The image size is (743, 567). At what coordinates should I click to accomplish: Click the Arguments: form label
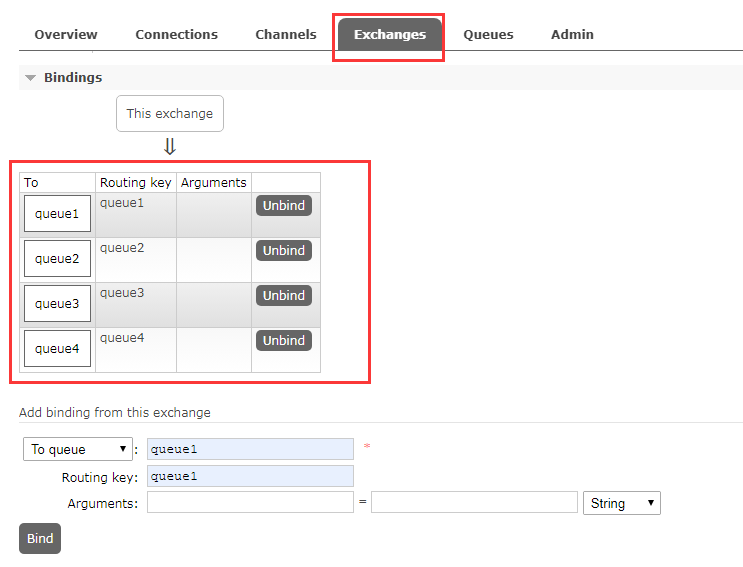point(102,504)
